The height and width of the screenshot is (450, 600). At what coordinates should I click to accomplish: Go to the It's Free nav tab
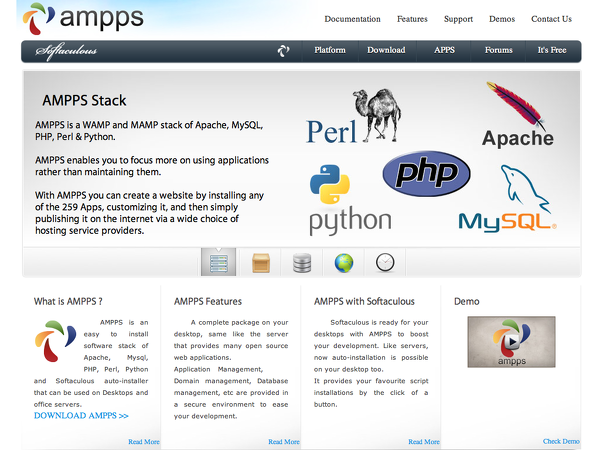pos(552,51)
